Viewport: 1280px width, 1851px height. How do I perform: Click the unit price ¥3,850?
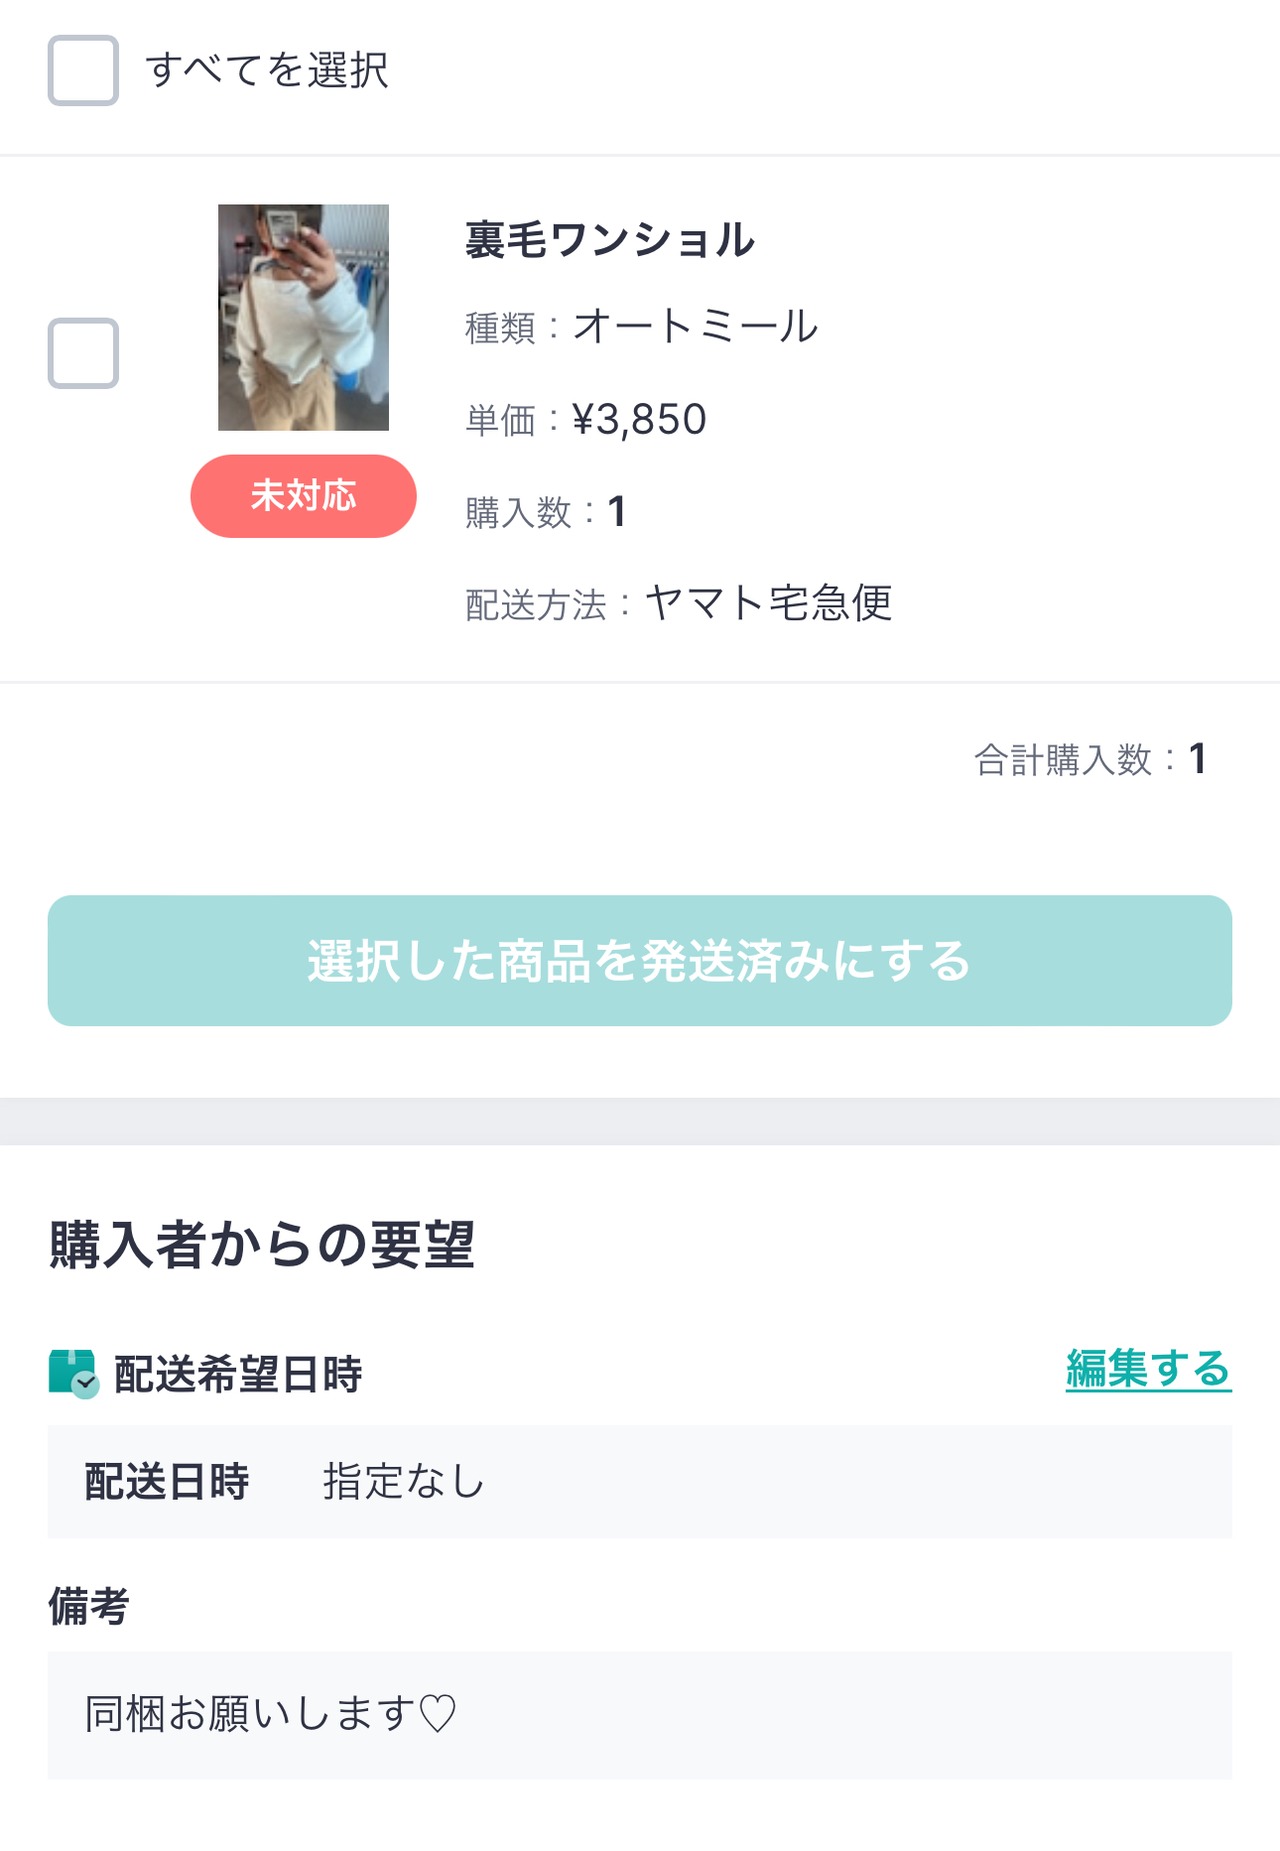click(639, 419)
